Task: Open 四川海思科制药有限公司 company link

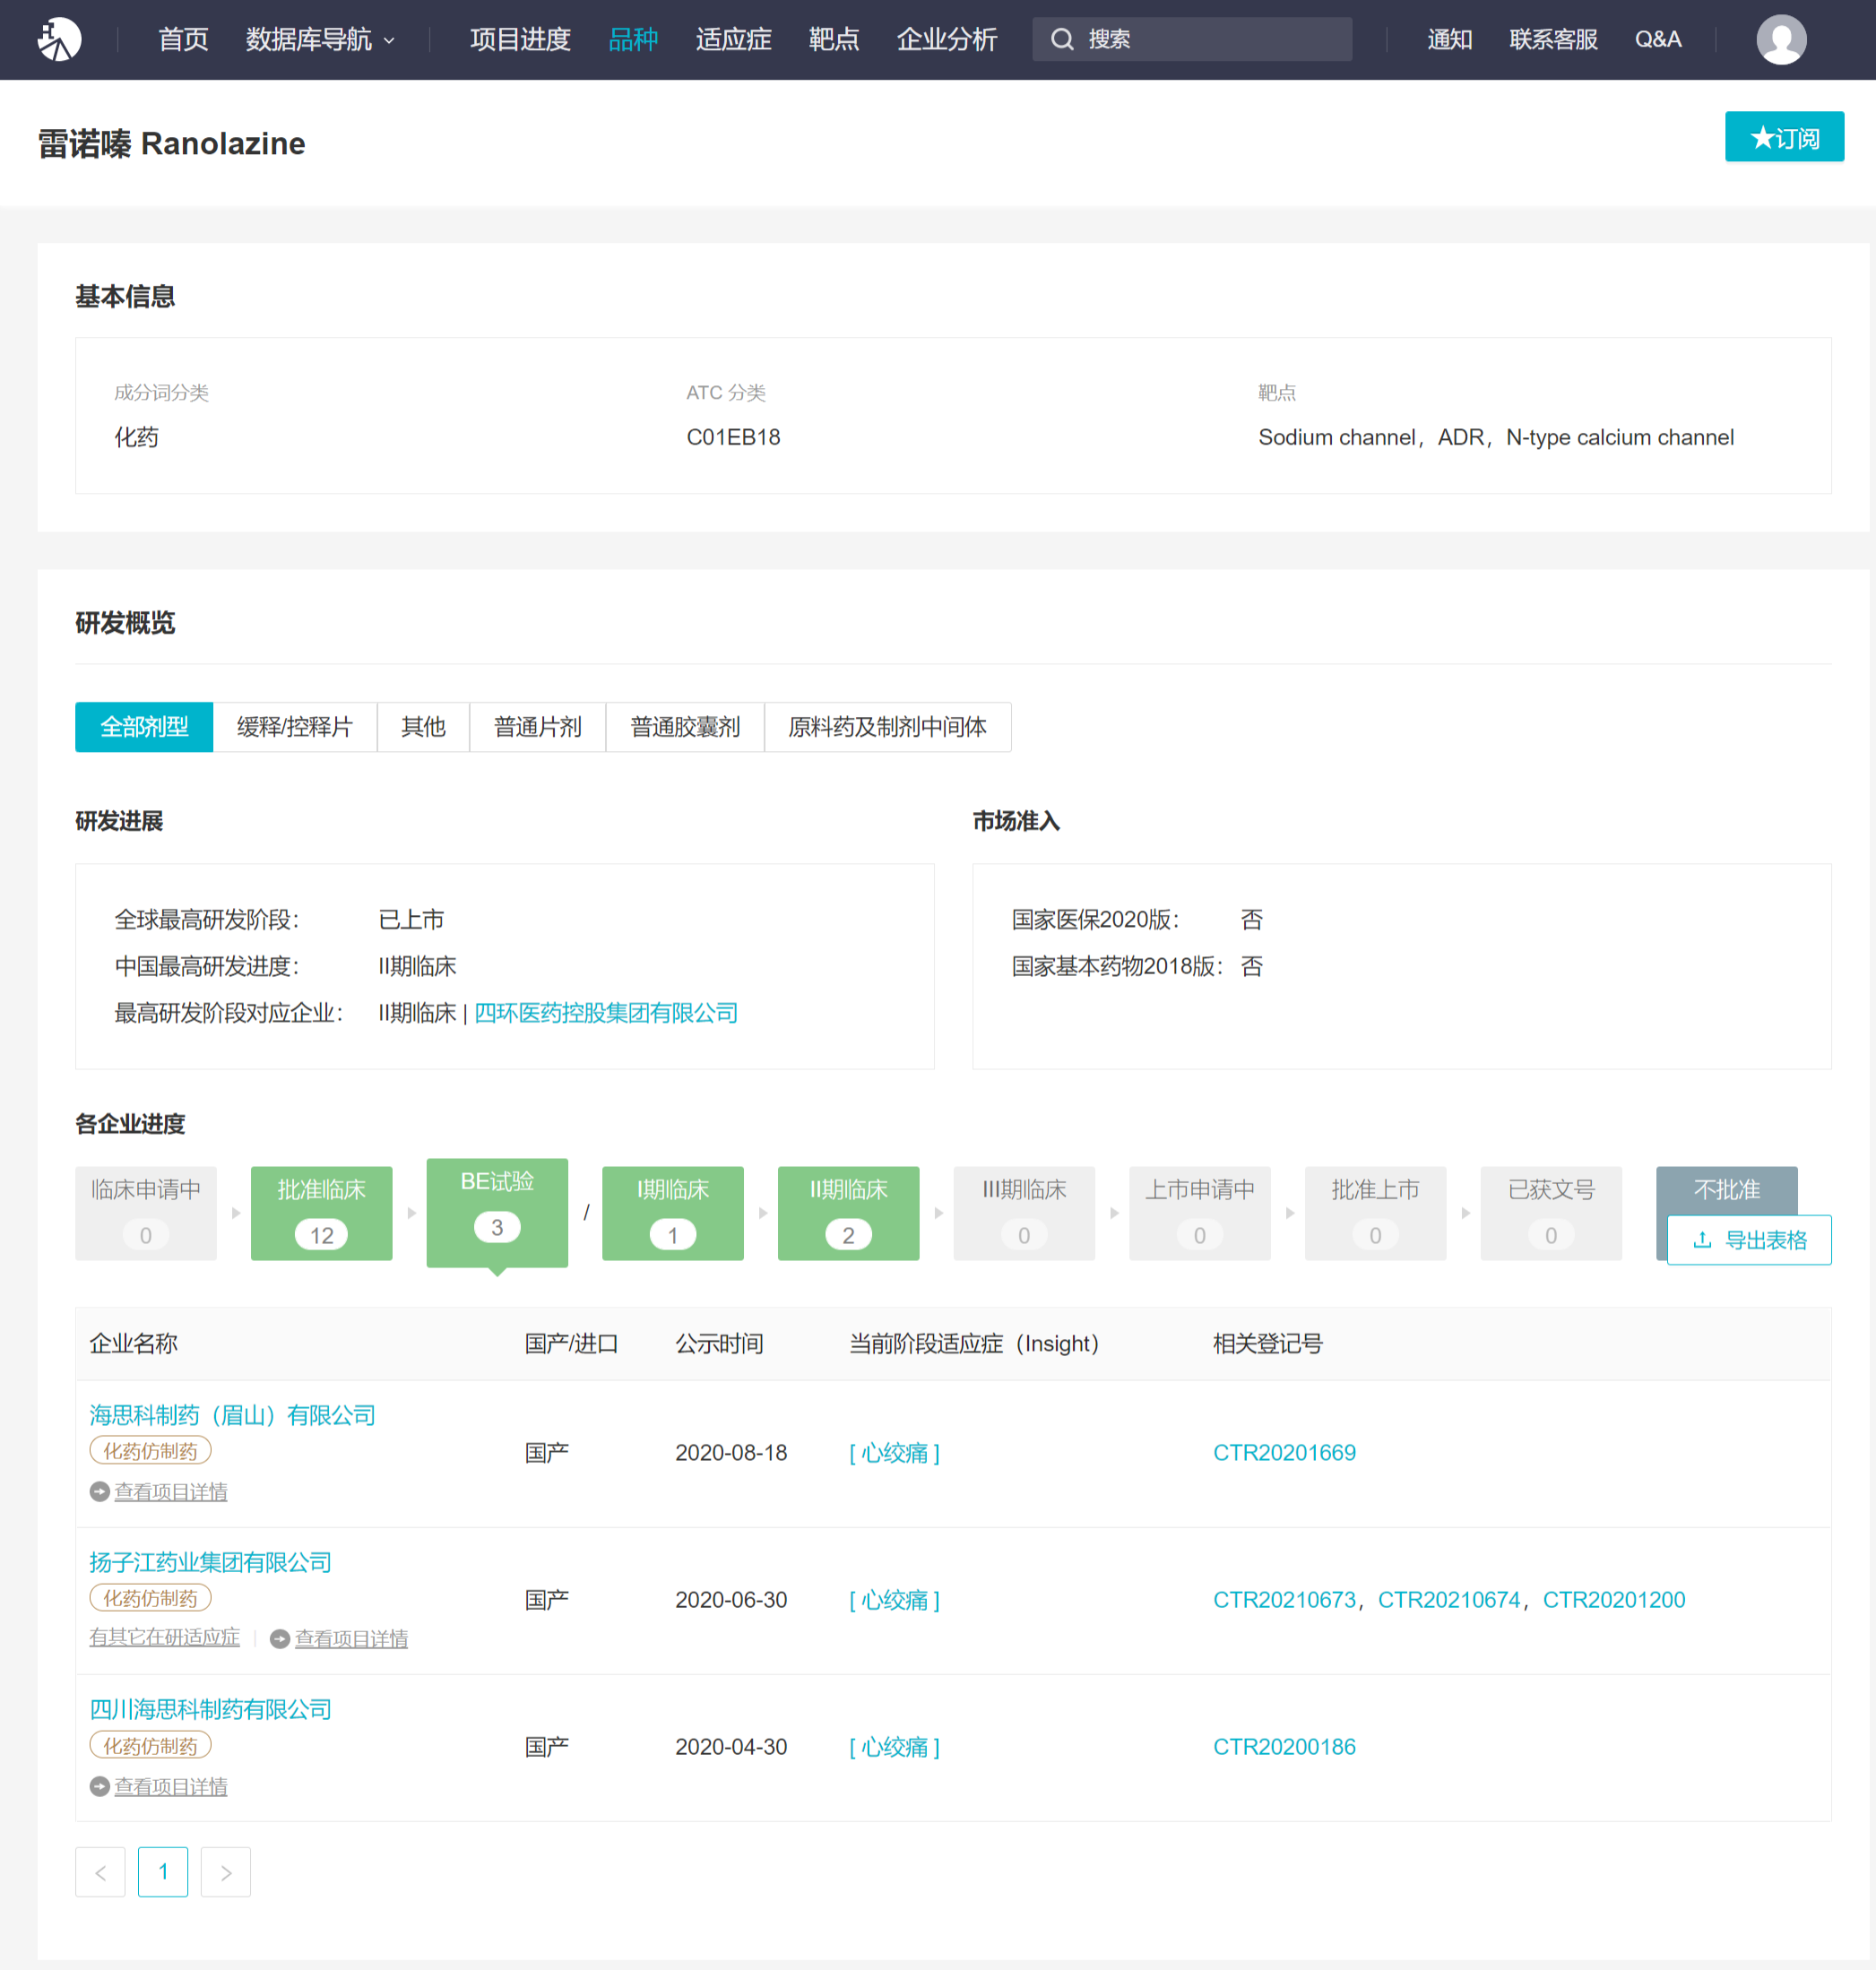Action: [x=210, y=1709]
